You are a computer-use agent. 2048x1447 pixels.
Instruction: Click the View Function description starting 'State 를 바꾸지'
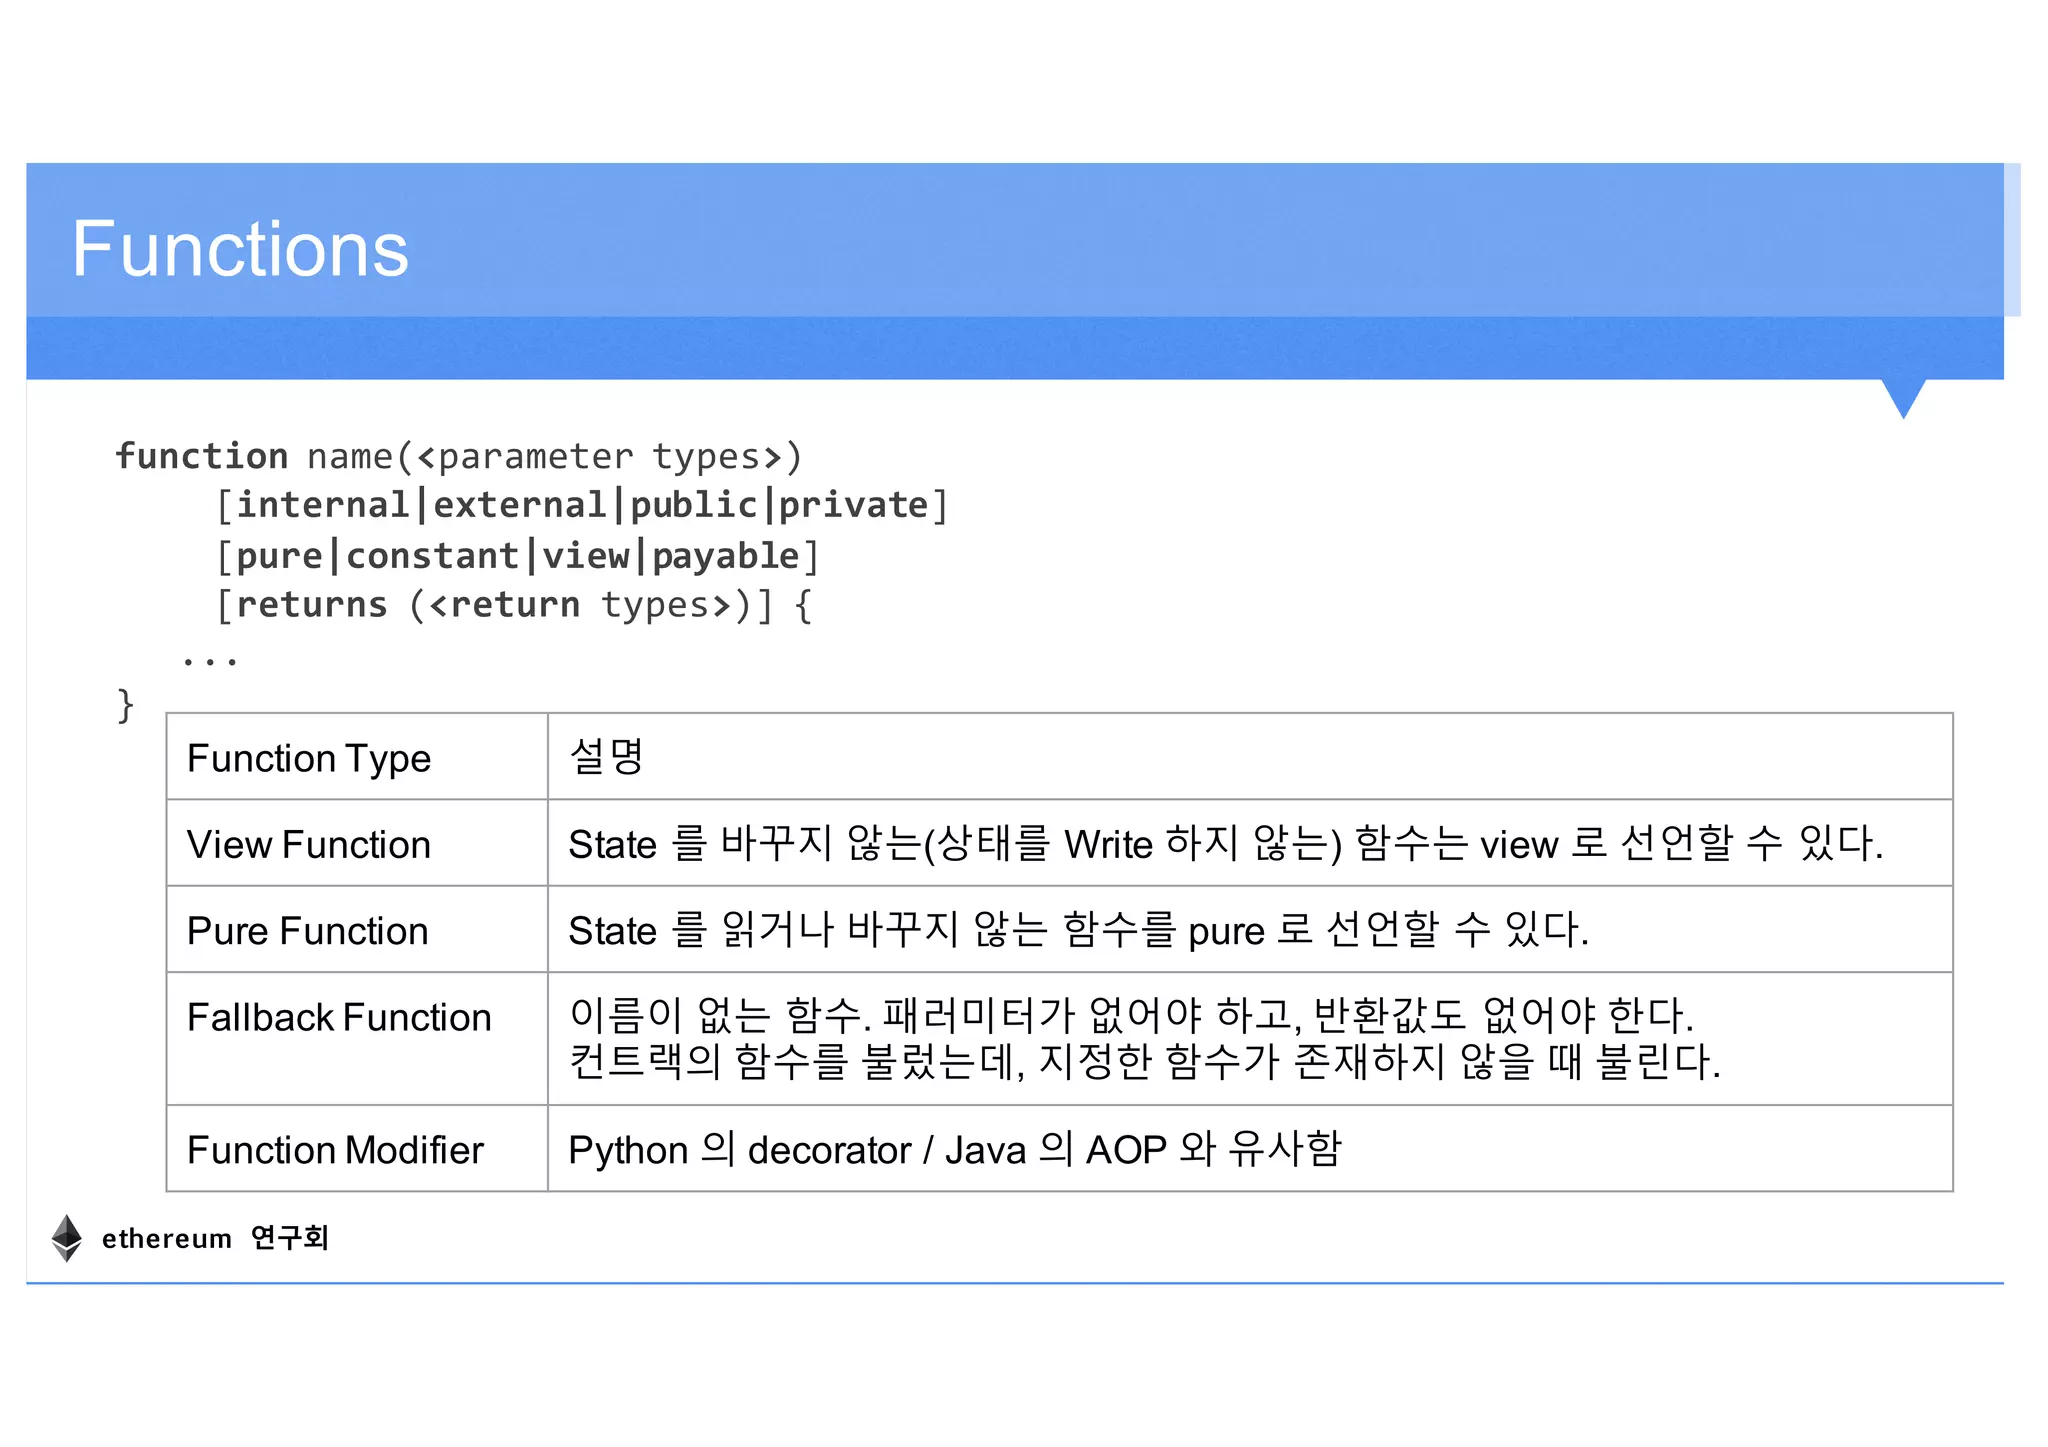pos(1226,843)
